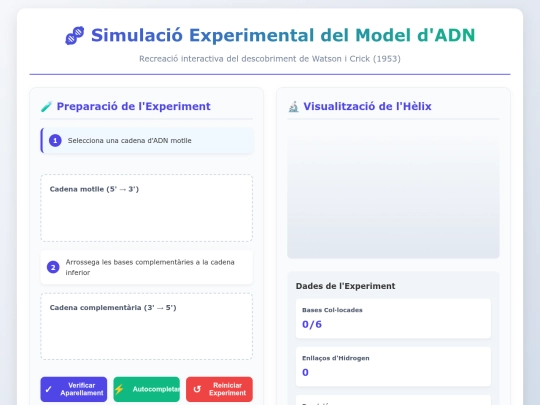Image resolution: width=540 pixels, height=405 pixels.
Task: Click the 'Visualització de l'Hèlix' heading
Action: (367, 106)
